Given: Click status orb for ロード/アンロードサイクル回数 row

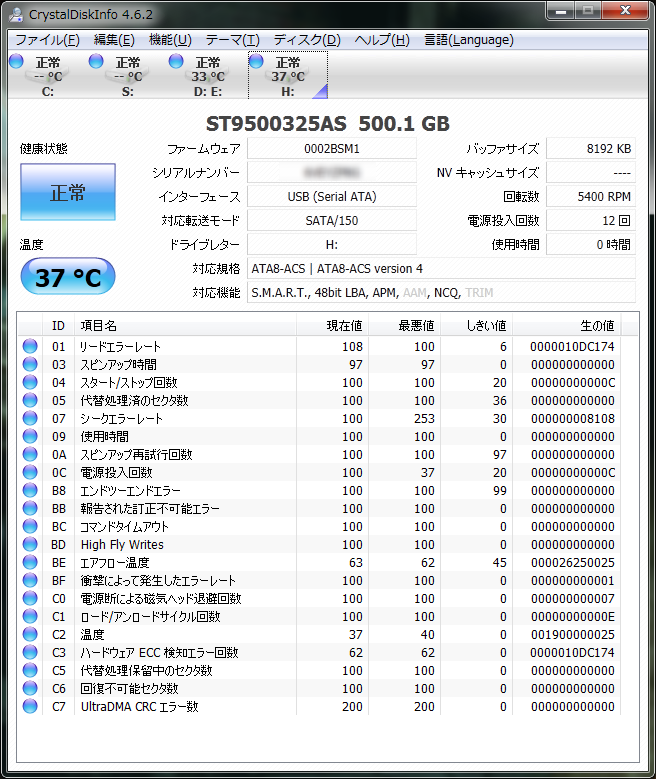Looking at the screenshot, I should tap(30, 616).
